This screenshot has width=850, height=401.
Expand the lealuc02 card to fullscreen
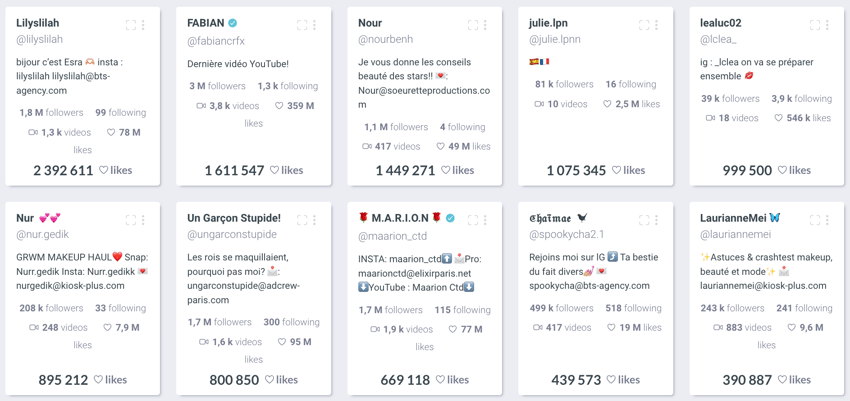(x=815, y=25)
